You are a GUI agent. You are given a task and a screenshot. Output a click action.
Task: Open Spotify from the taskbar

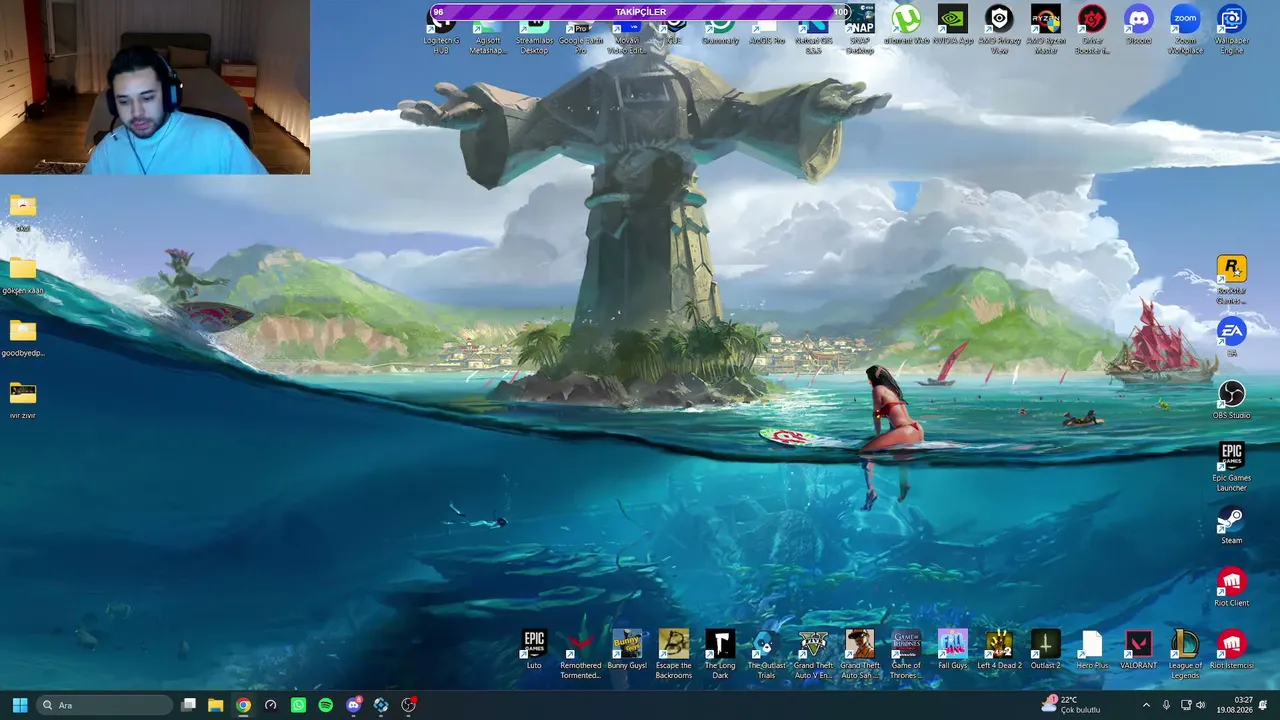point(326,705)
